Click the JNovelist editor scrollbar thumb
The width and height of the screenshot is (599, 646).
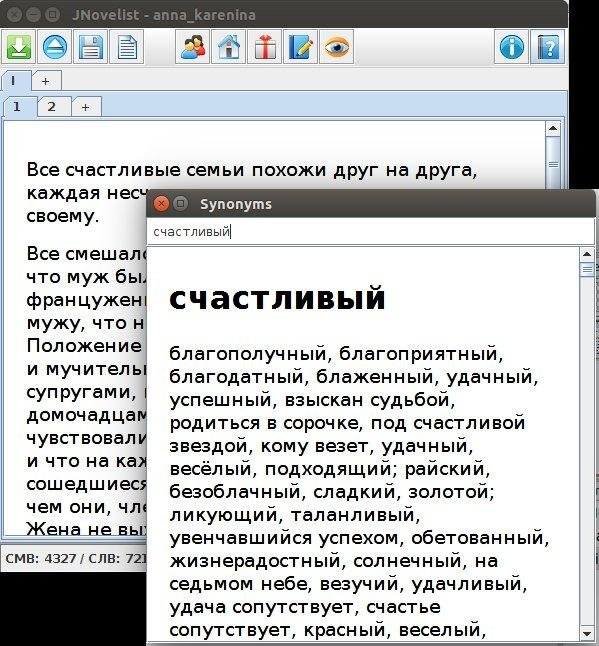coord(553,164)
